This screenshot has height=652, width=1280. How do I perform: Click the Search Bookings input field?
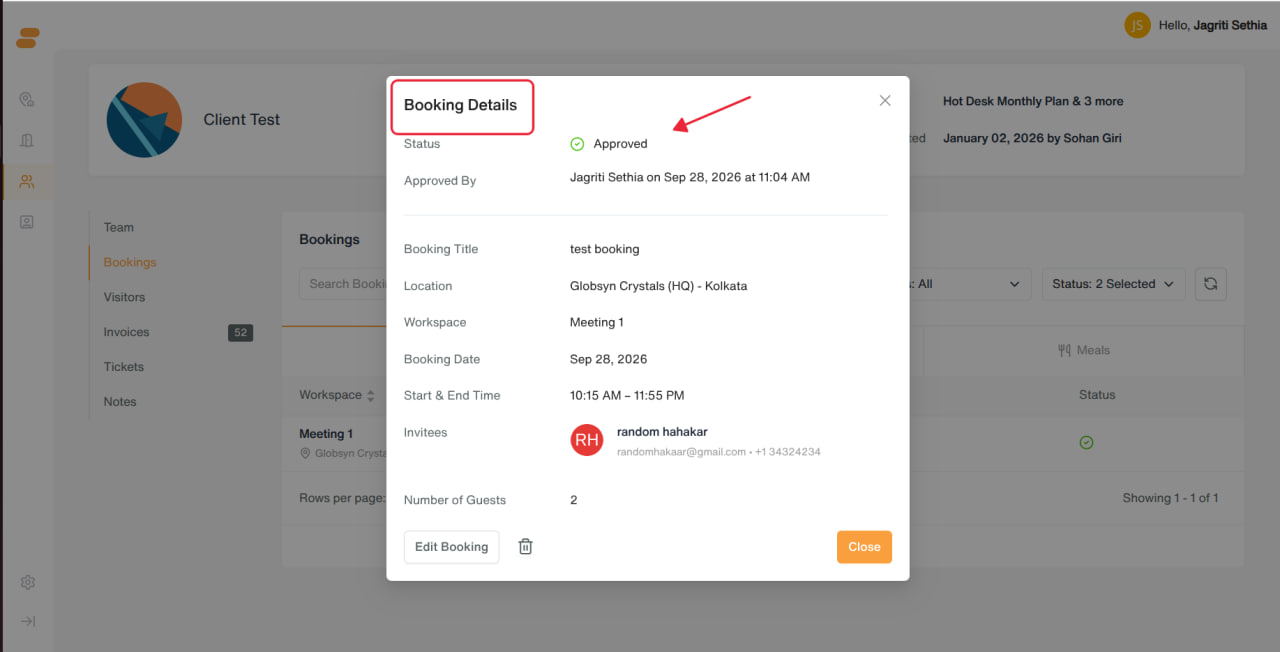pyautogui.click(x=343, y=284)
